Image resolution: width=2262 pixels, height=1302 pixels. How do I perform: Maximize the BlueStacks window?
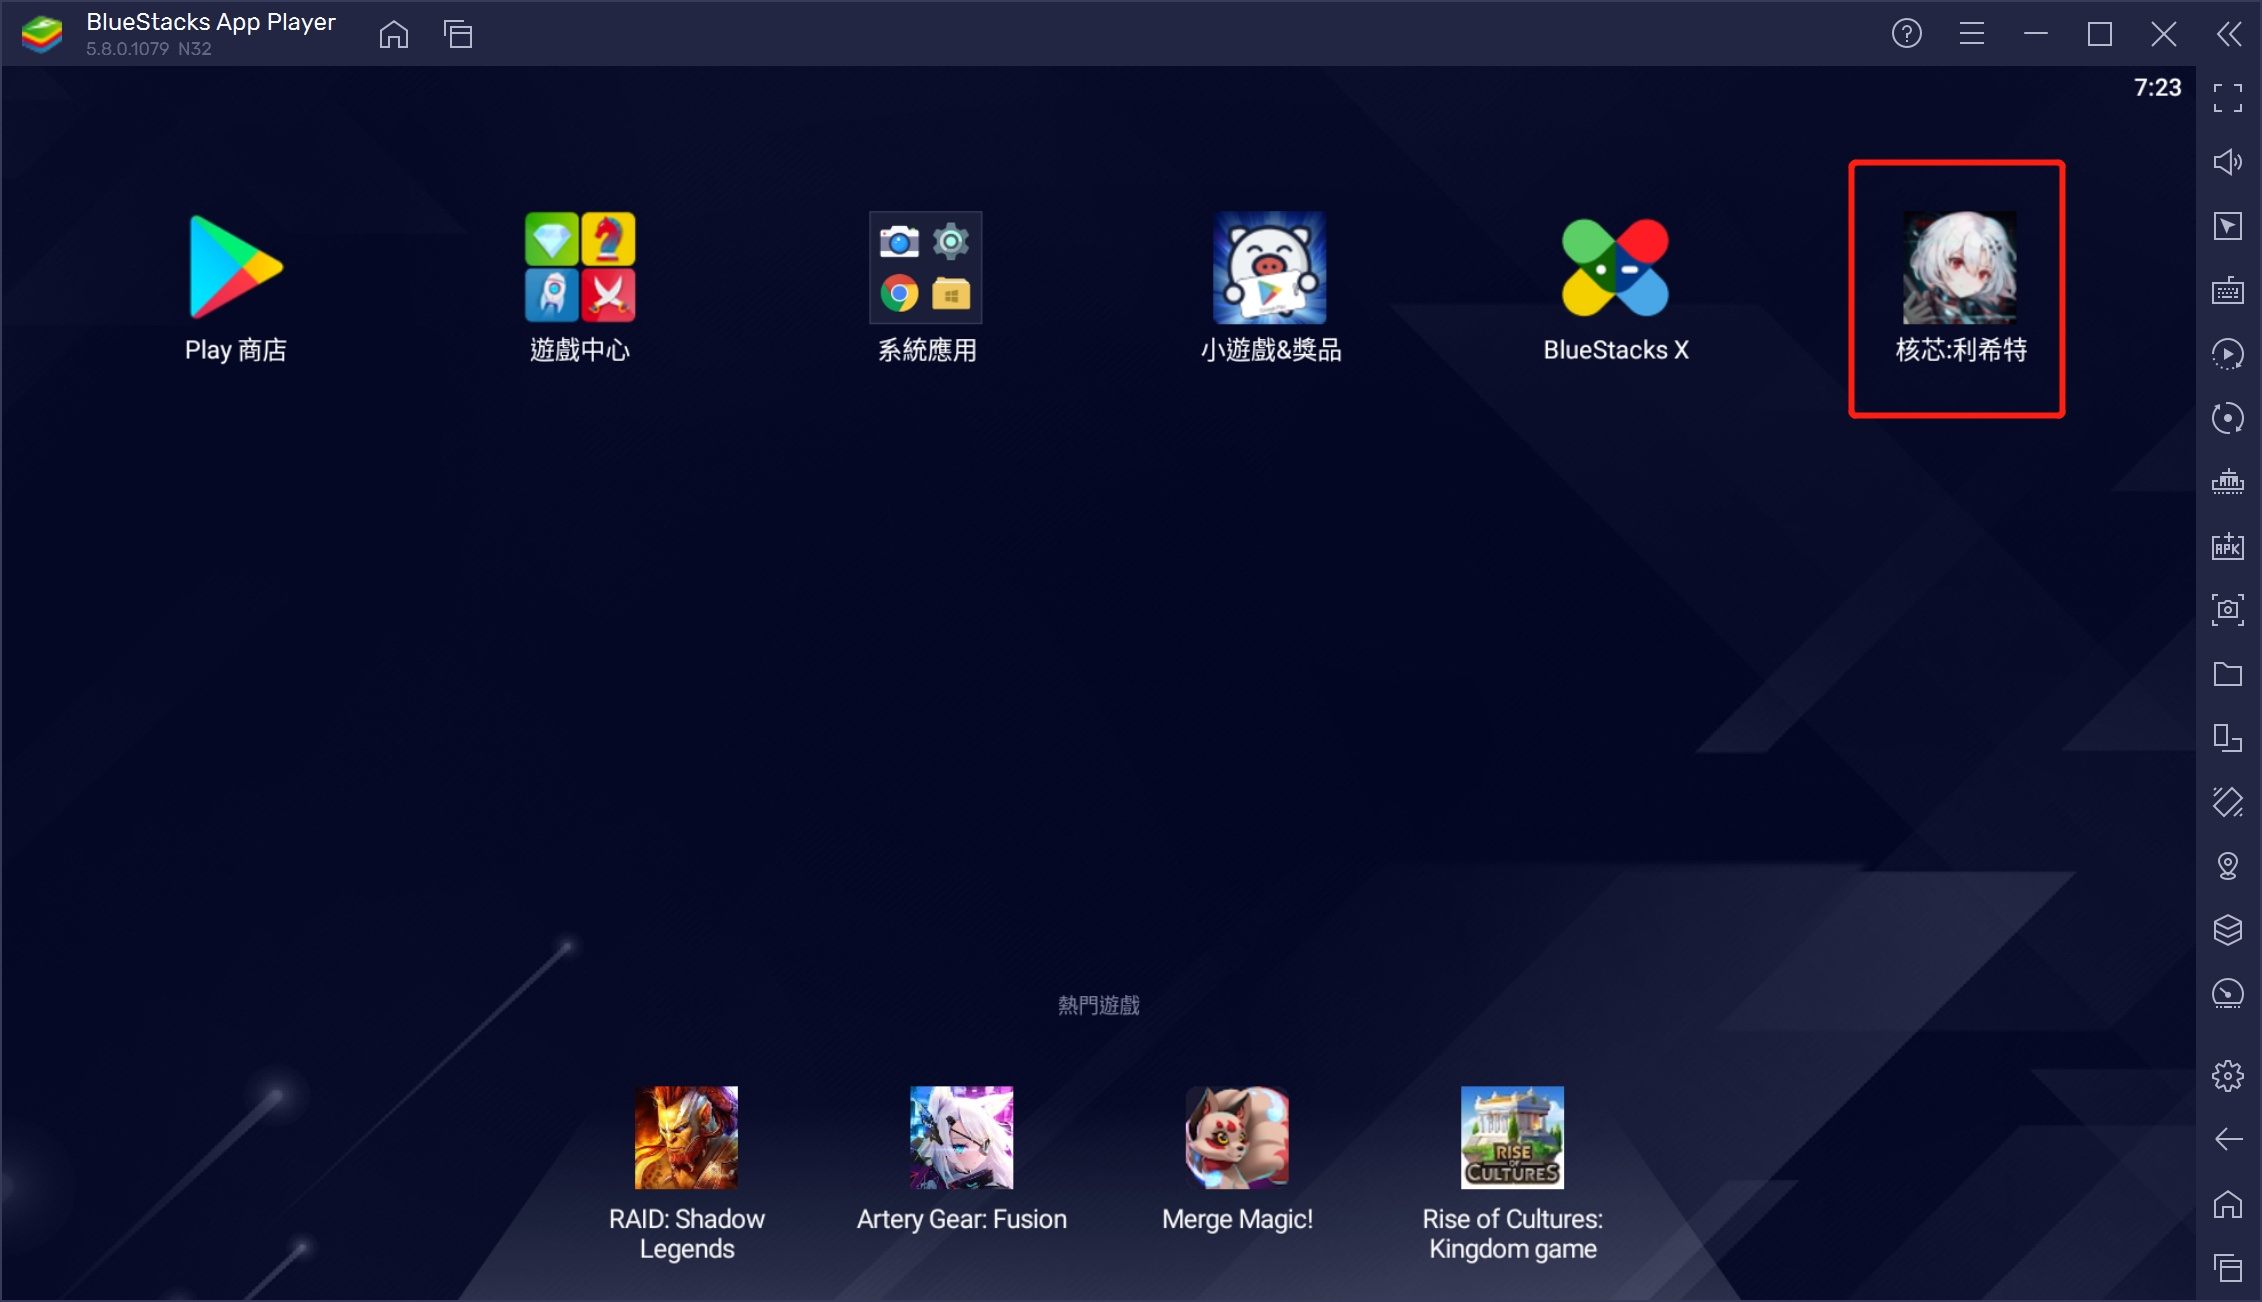point(2100,34)
